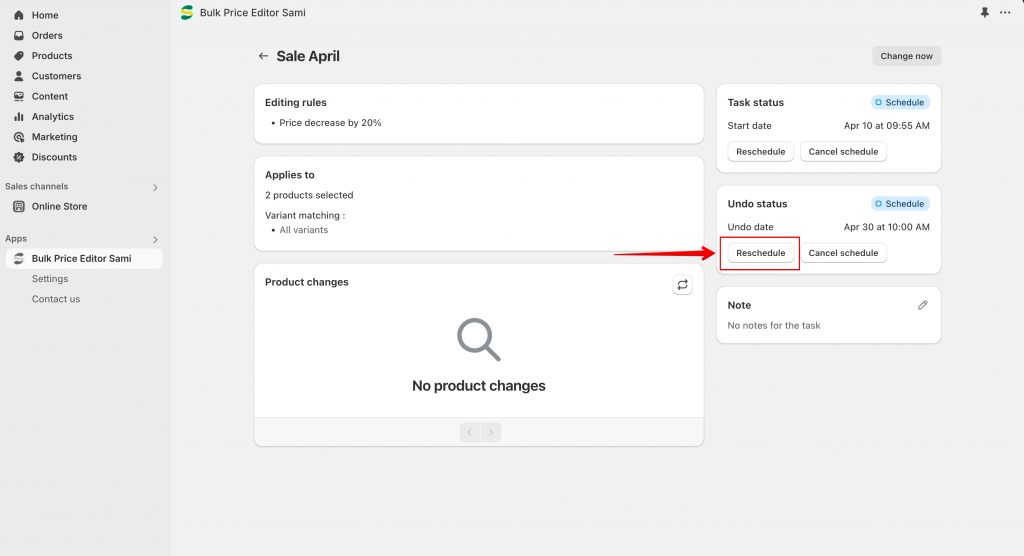Go to previous page of product changes
This screenshot has height=556, width=1024.
pyautogui.click(x=470, y=433)
